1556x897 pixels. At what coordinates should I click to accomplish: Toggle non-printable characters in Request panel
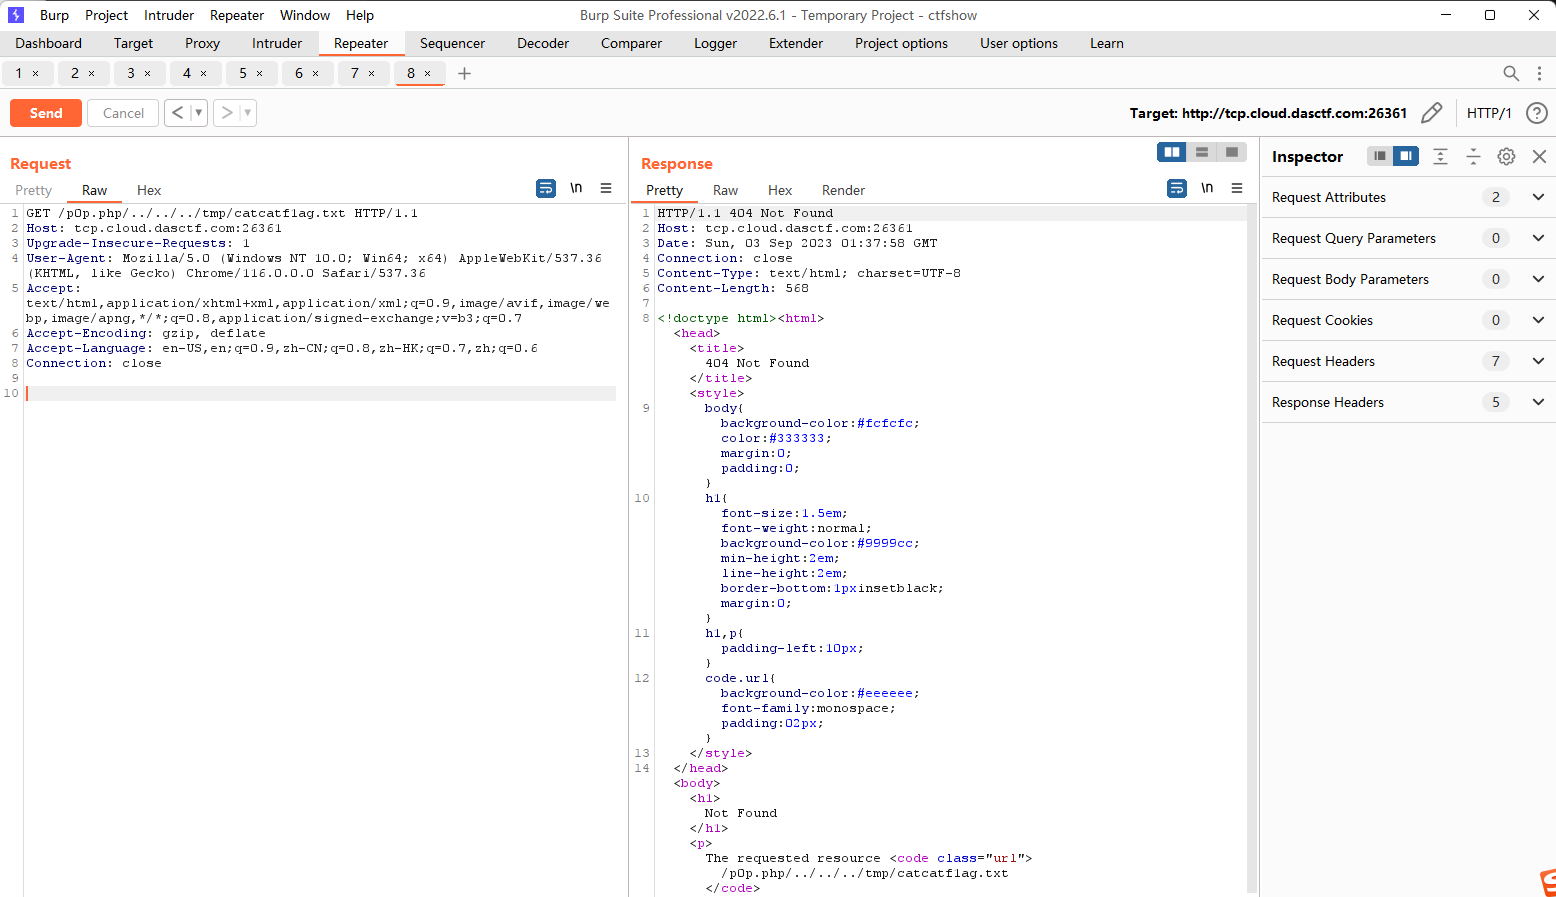point(576,188)
